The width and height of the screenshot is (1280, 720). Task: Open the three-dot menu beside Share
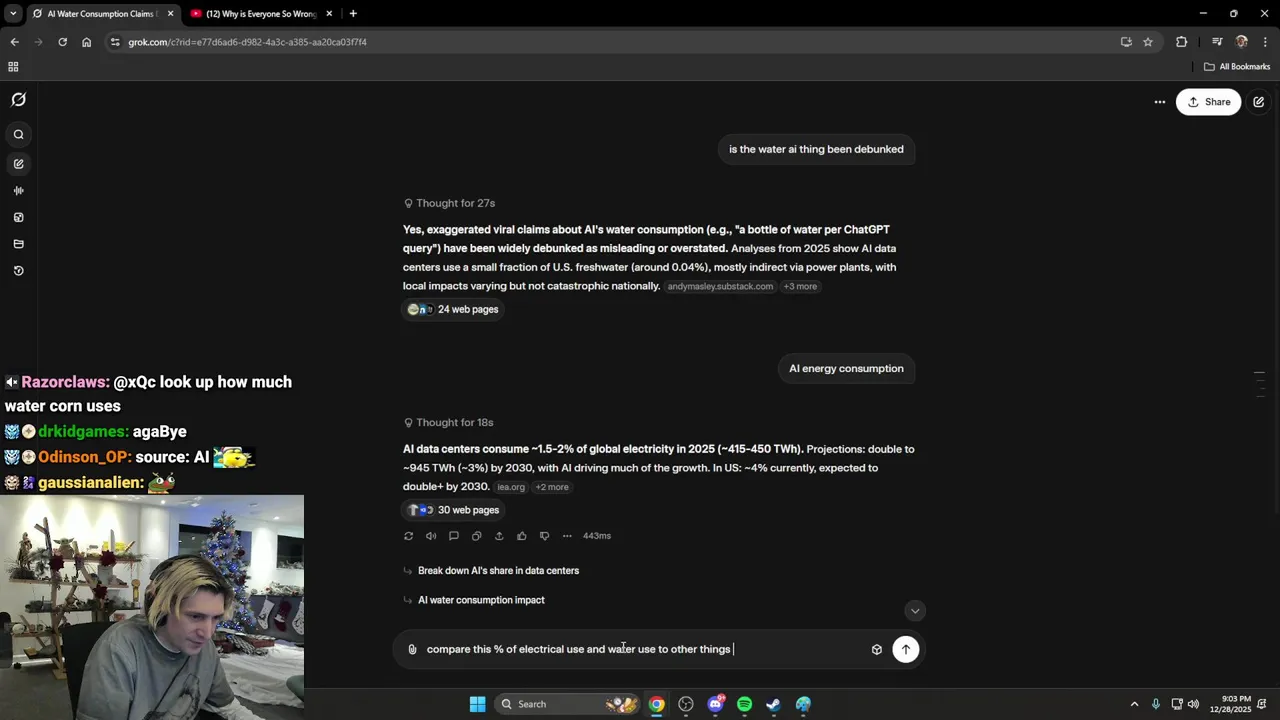[x=1159, y=102]
